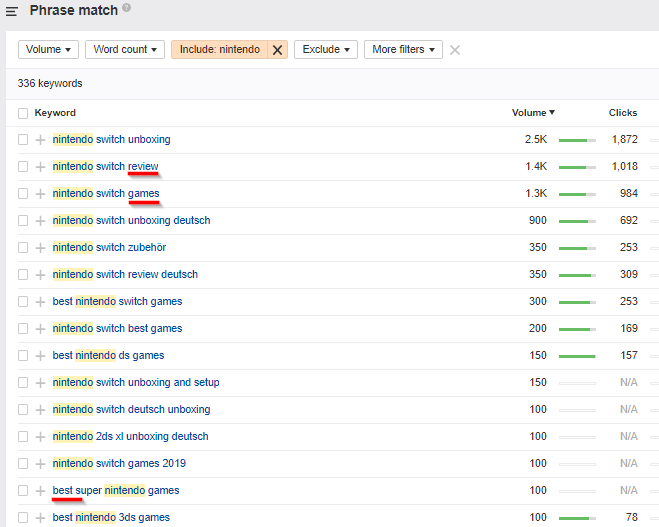Expand the Word count dropdown

[125, 50]
